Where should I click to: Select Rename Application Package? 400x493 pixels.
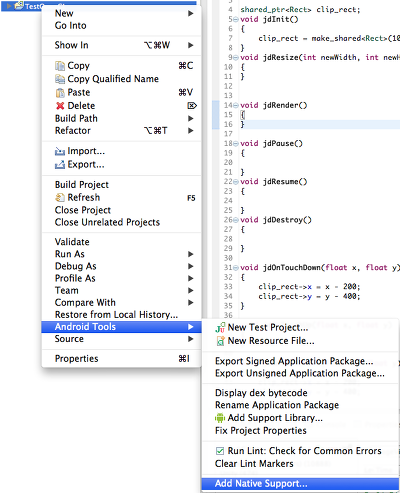301,405
